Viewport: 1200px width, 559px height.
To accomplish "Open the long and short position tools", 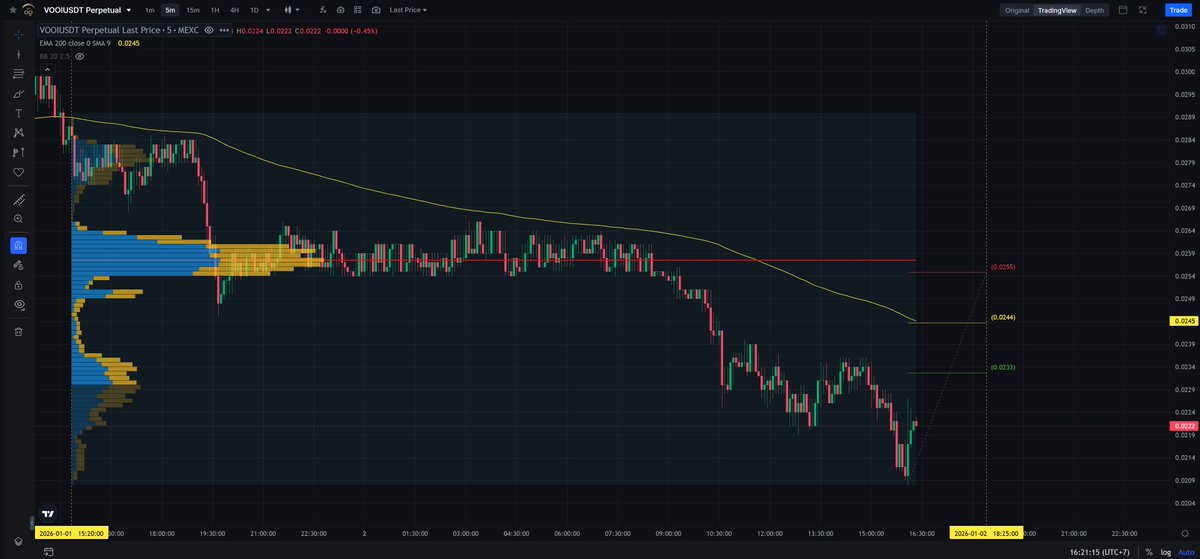I will [x=18, y=152].
